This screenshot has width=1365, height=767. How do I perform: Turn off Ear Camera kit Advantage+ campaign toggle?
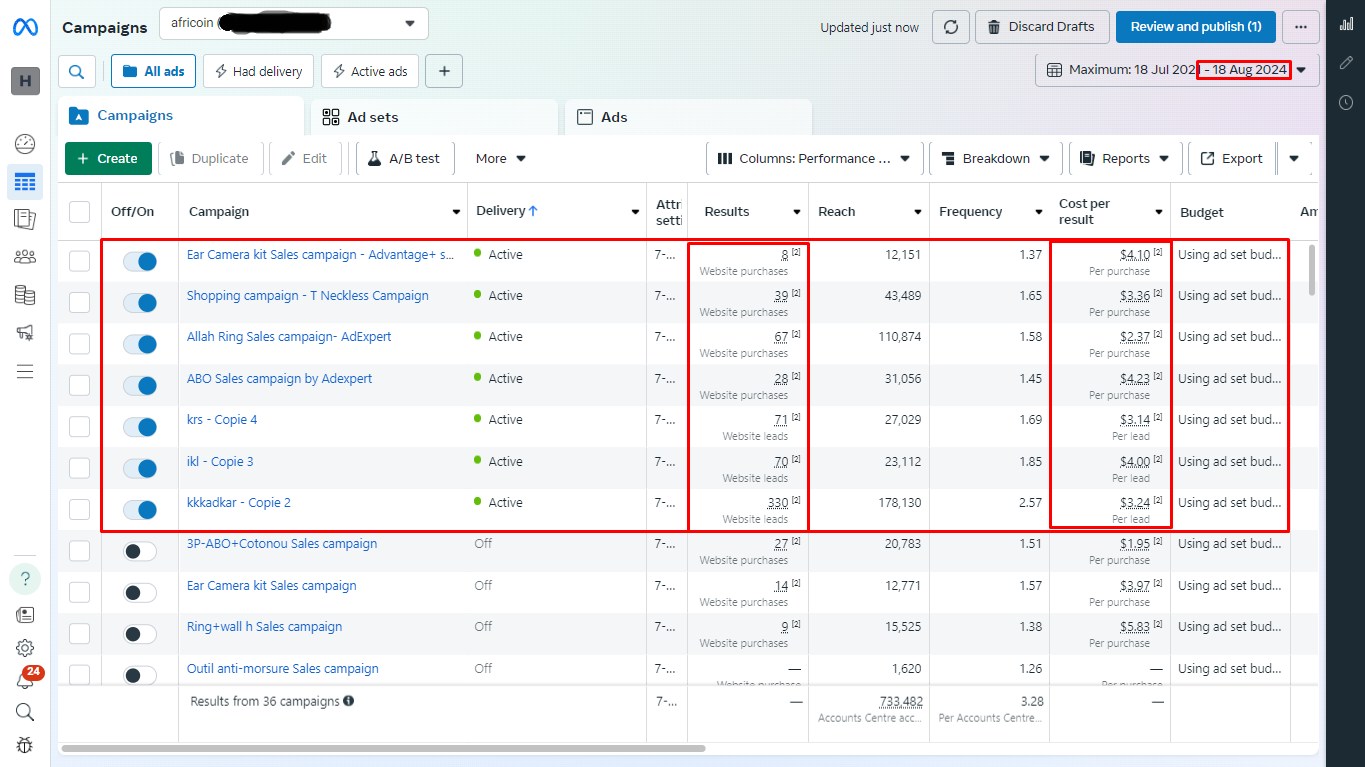coord(140,261)
